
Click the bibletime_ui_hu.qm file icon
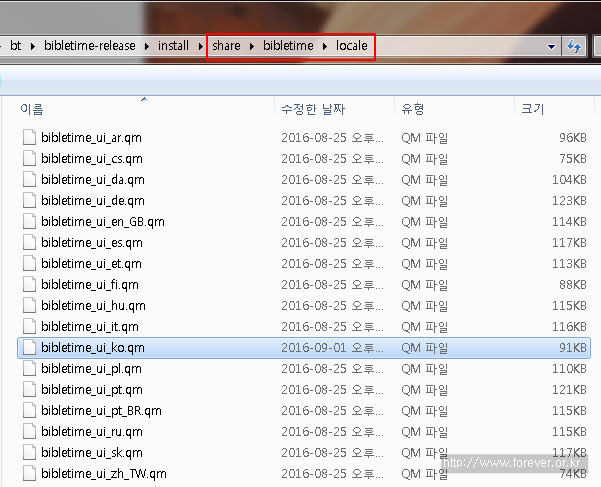(x=30, y=306)
